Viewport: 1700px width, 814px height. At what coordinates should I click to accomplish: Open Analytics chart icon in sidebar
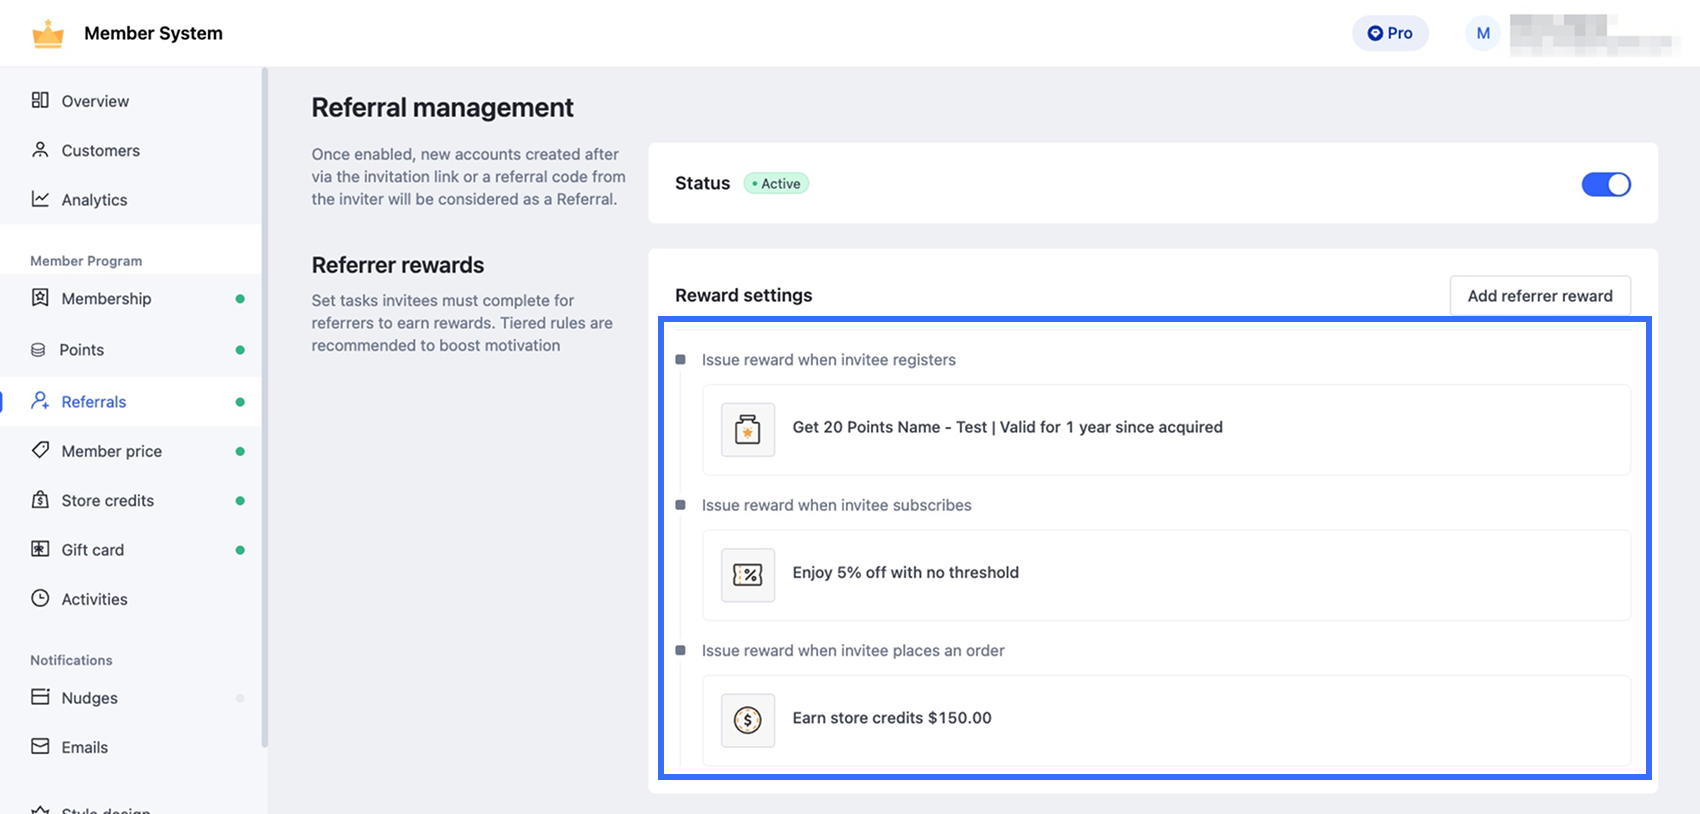[40, 199]
